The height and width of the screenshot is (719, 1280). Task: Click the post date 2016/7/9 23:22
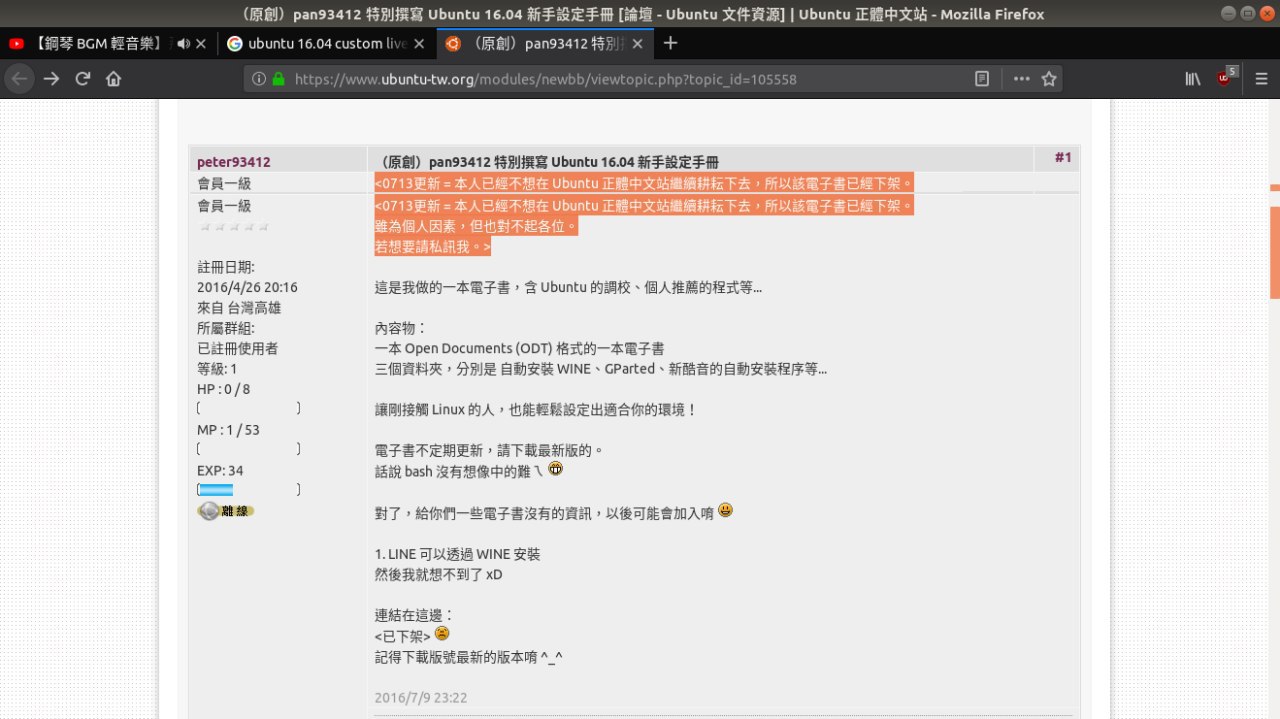click(x=421, y=698)
